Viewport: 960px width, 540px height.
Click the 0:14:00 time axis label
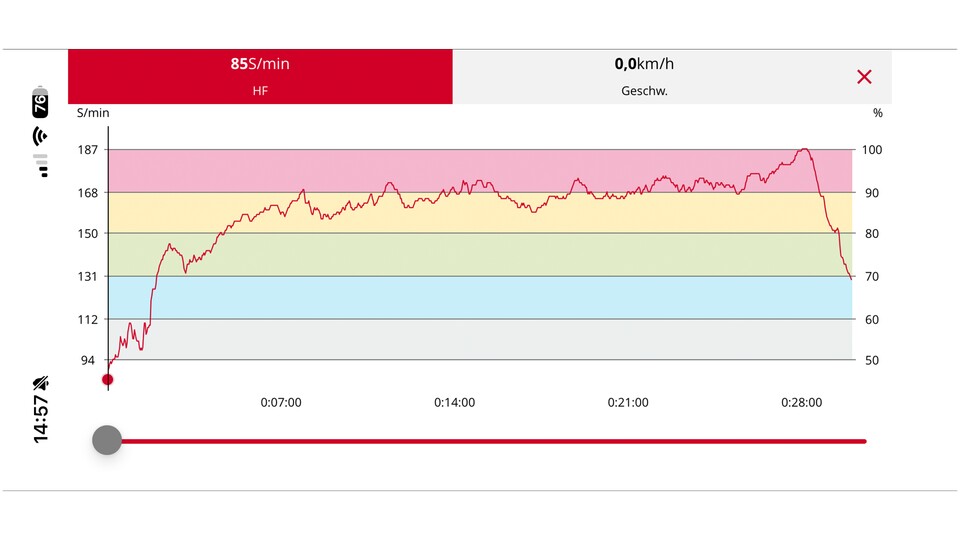pos(454,403)
